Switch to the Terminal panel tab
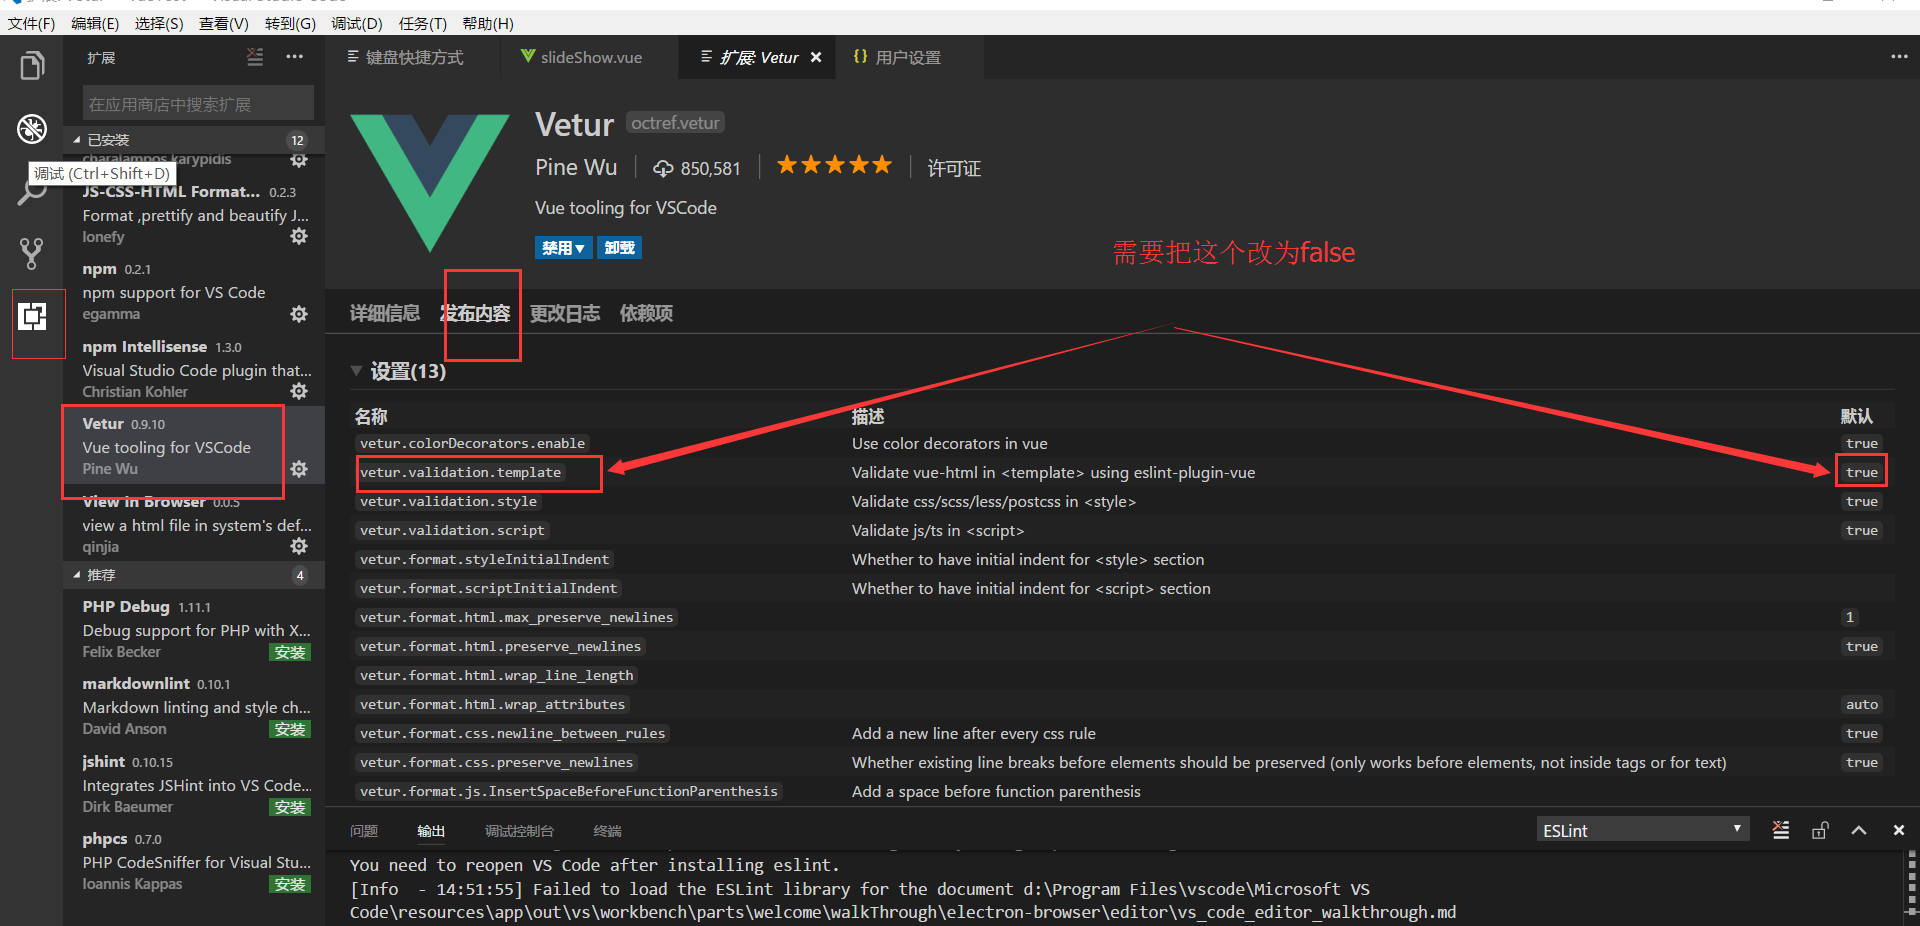1920x926 pixels. [x=607, y=831]
